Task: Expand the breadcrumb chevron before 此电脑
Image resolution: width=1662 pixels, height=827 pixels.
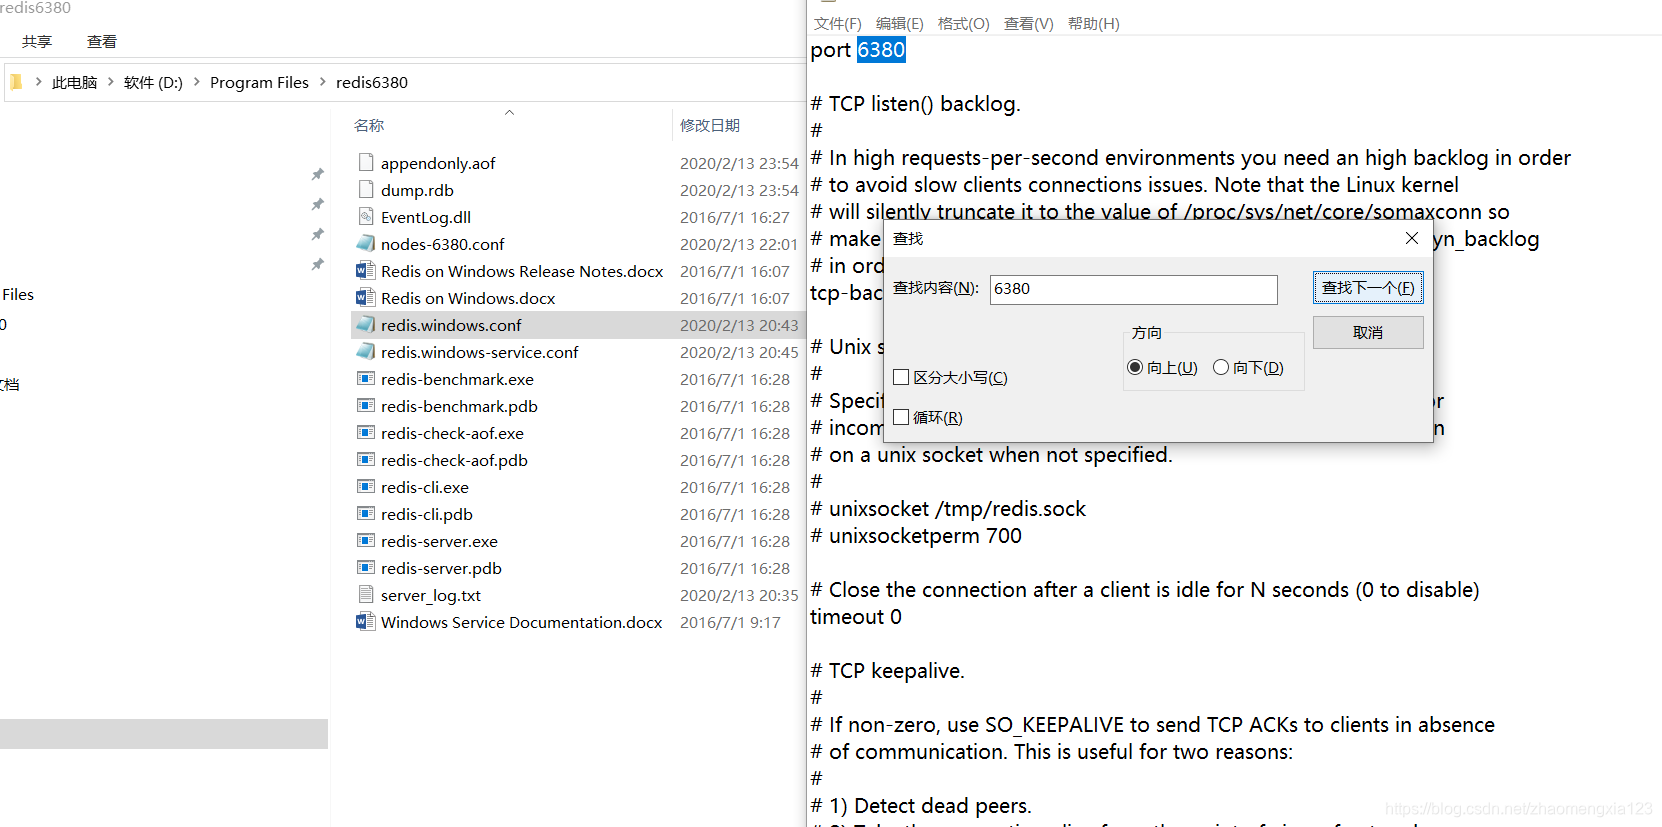Action: [x=38, y=82]
